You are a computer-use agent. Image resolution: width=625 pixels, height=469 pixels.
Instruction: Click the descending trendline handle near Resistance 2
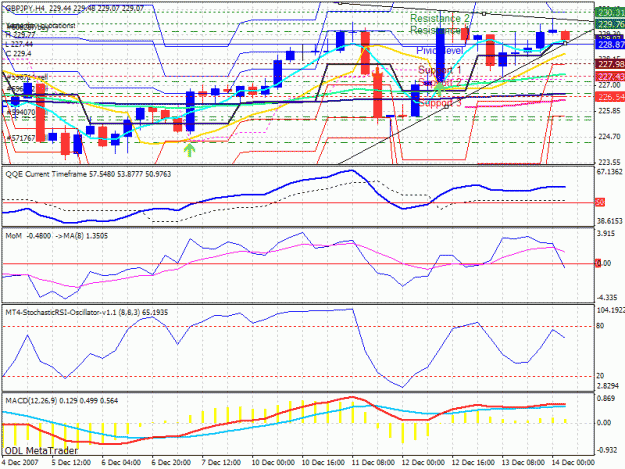[483, 14]
